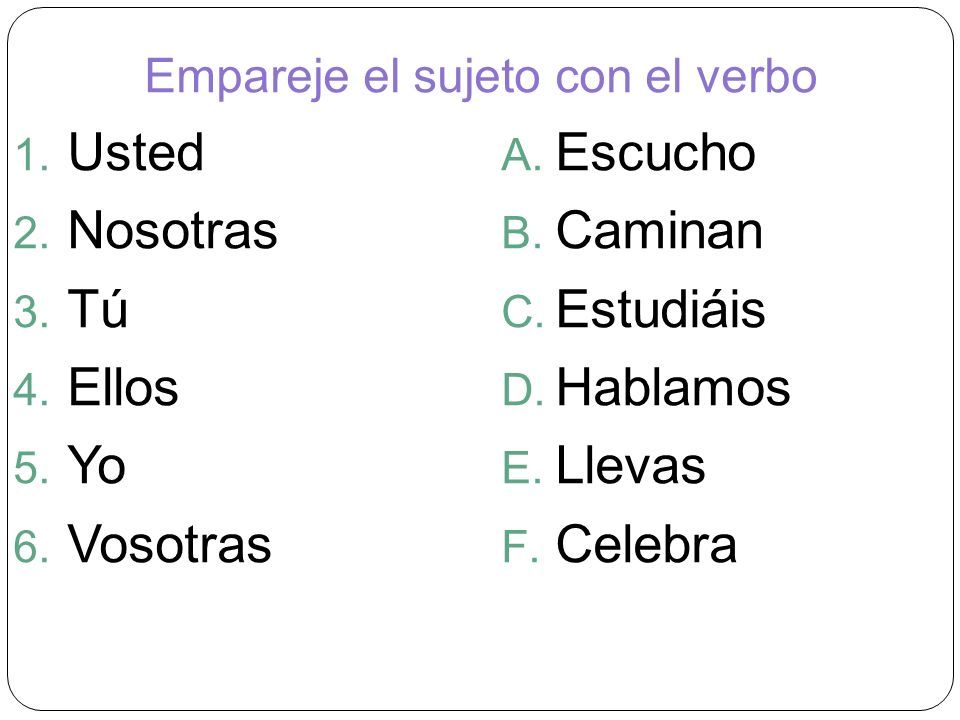The height and width of the screenshot is (720, 960).
Task: Click the green letter D label
Action: [x=522, y=390]
